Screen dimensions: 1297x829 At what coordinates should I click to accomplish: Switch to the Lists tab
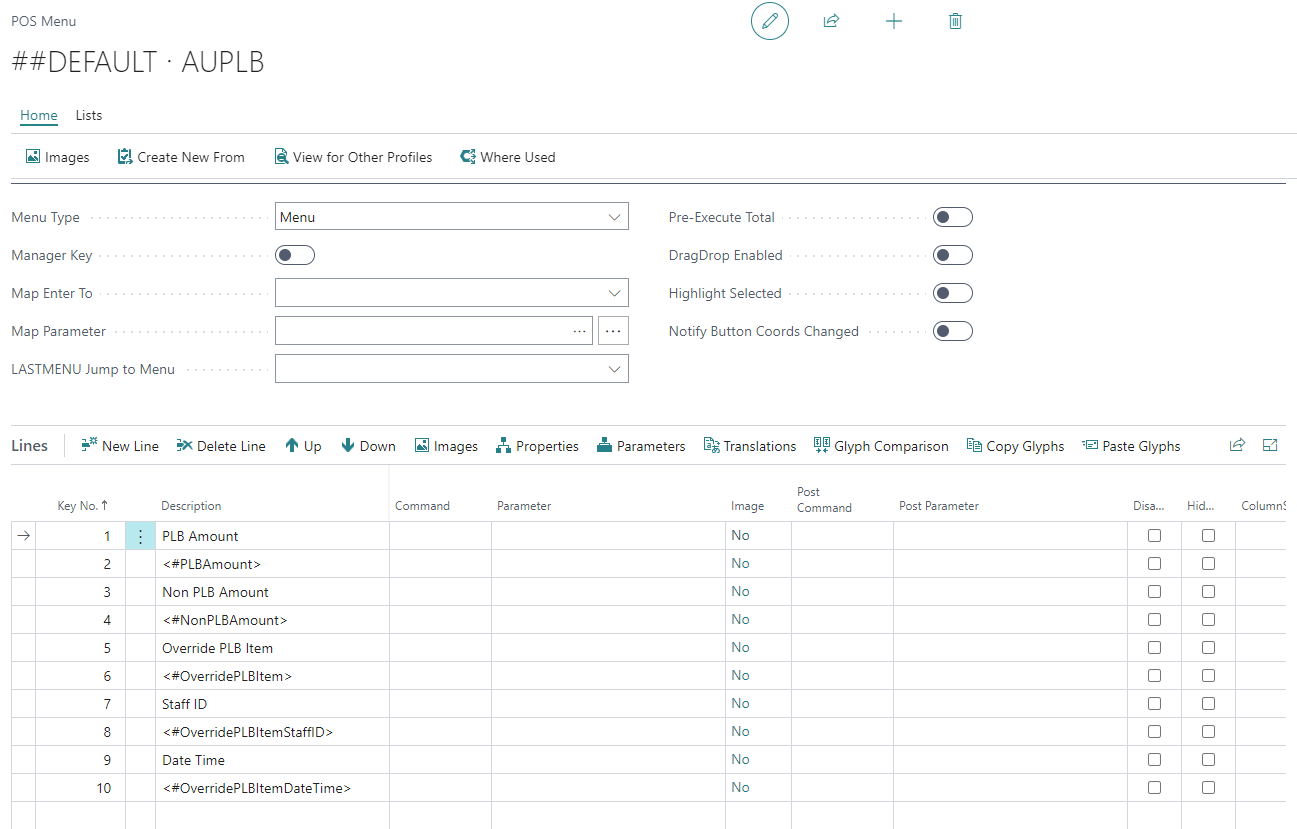(89, 115)
